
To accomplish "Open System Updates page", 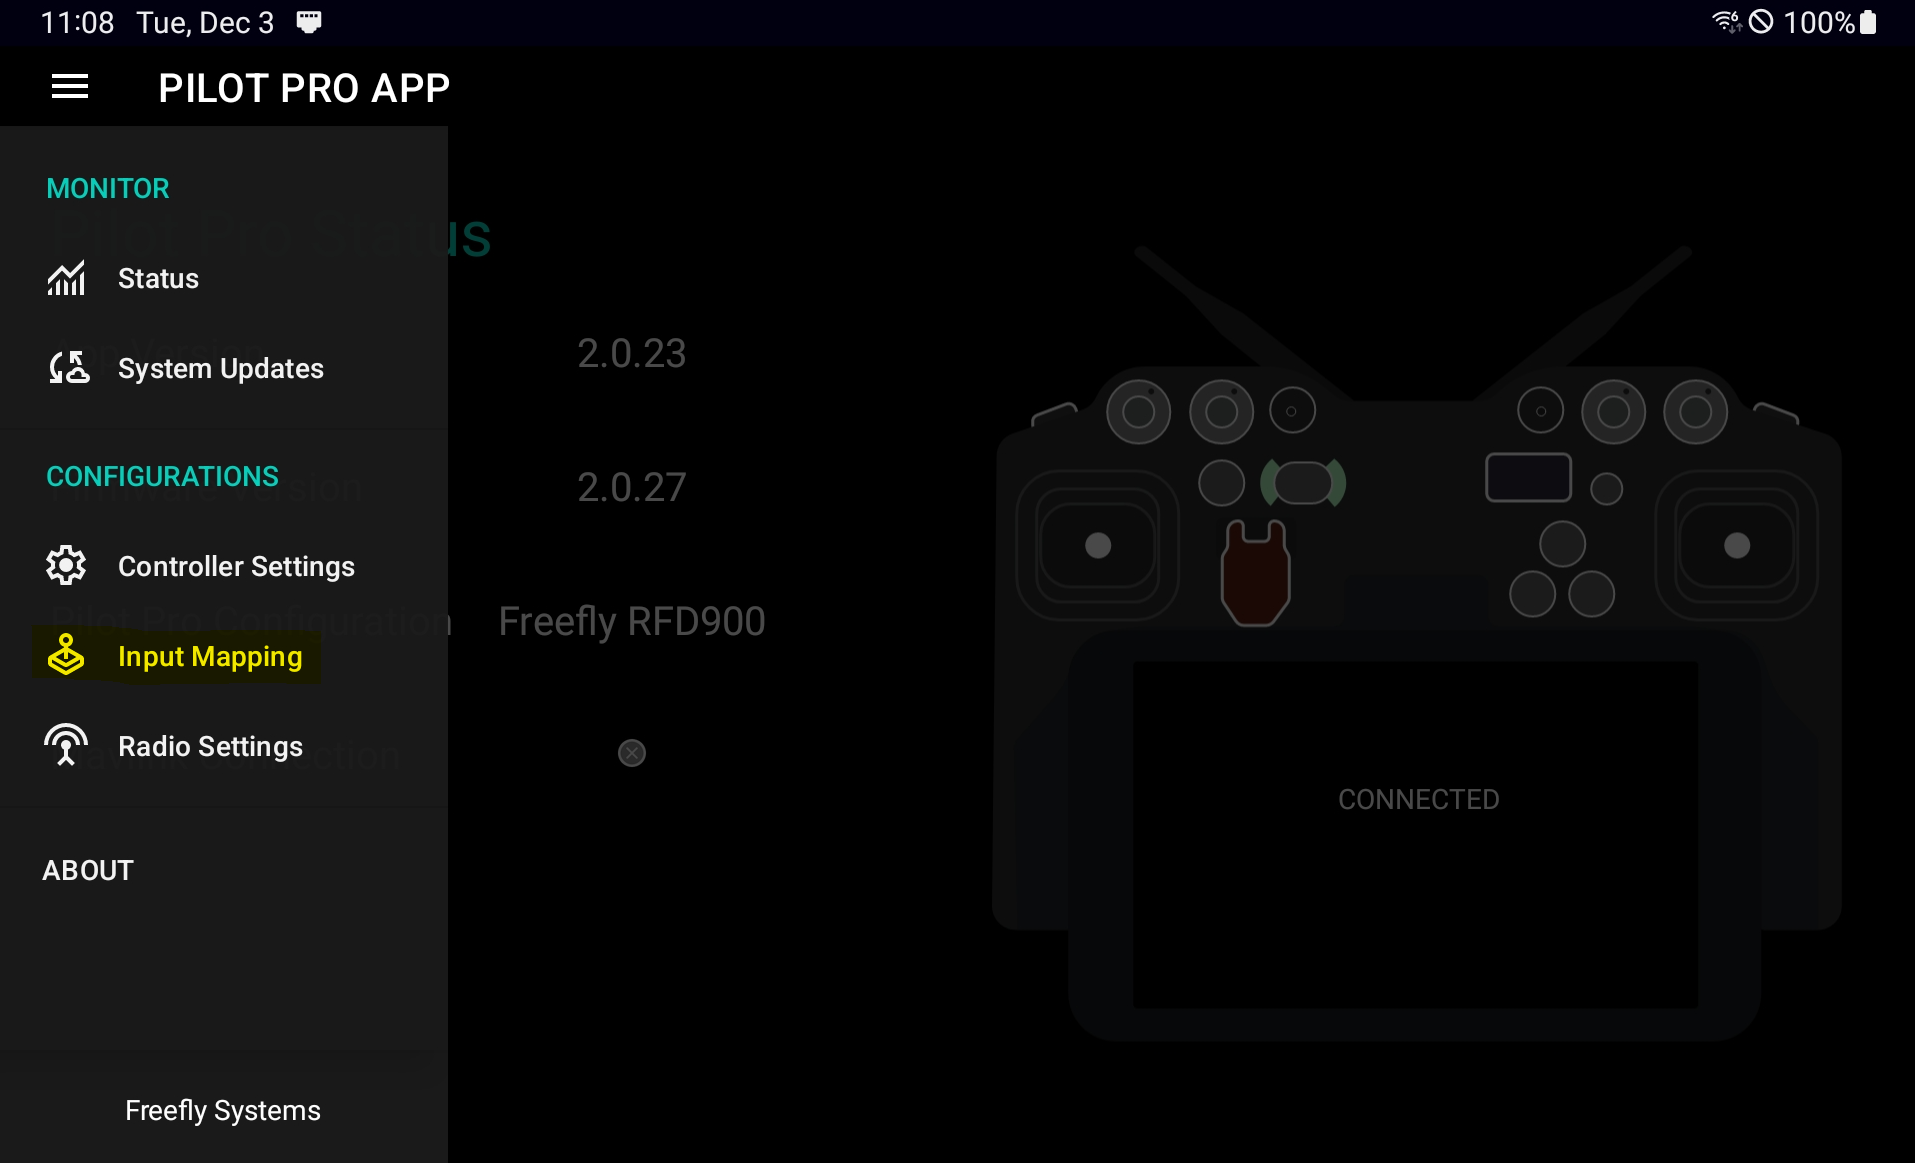I will click(220, 368).
